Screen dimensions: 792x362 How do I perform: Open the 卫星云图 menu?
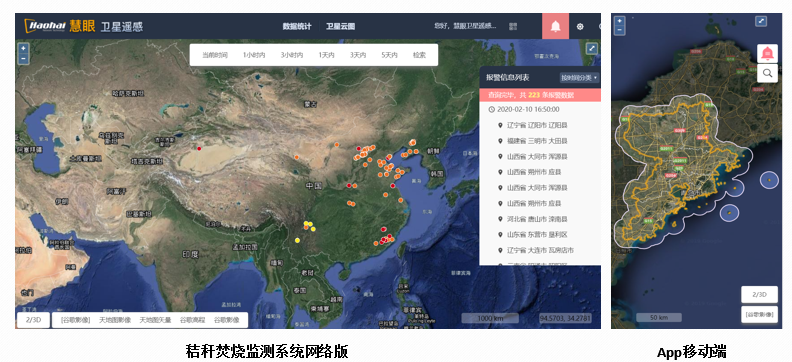[x=340, y=27]
